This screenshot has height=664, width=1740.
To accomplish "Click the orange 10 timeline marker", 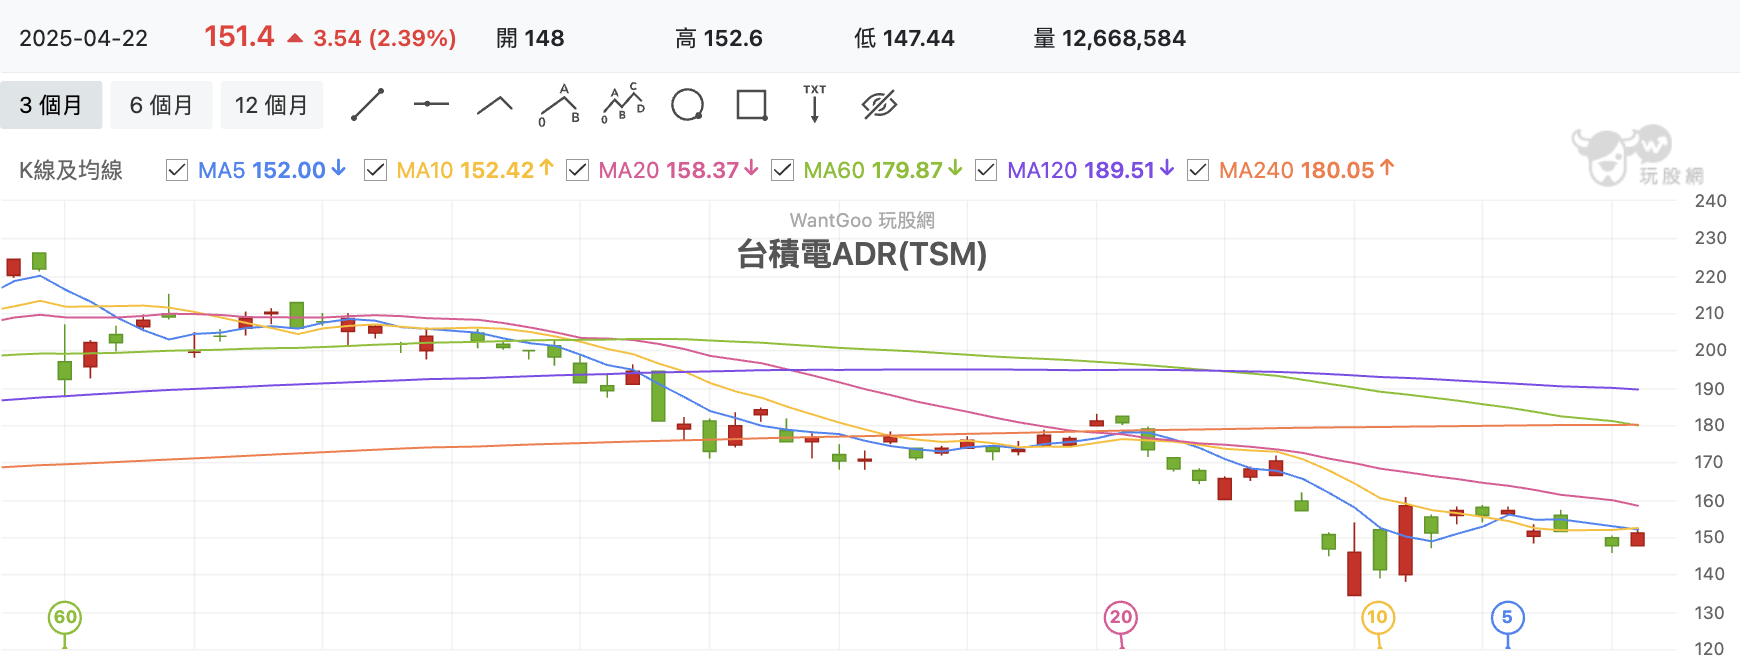I will click(1378, 617).
